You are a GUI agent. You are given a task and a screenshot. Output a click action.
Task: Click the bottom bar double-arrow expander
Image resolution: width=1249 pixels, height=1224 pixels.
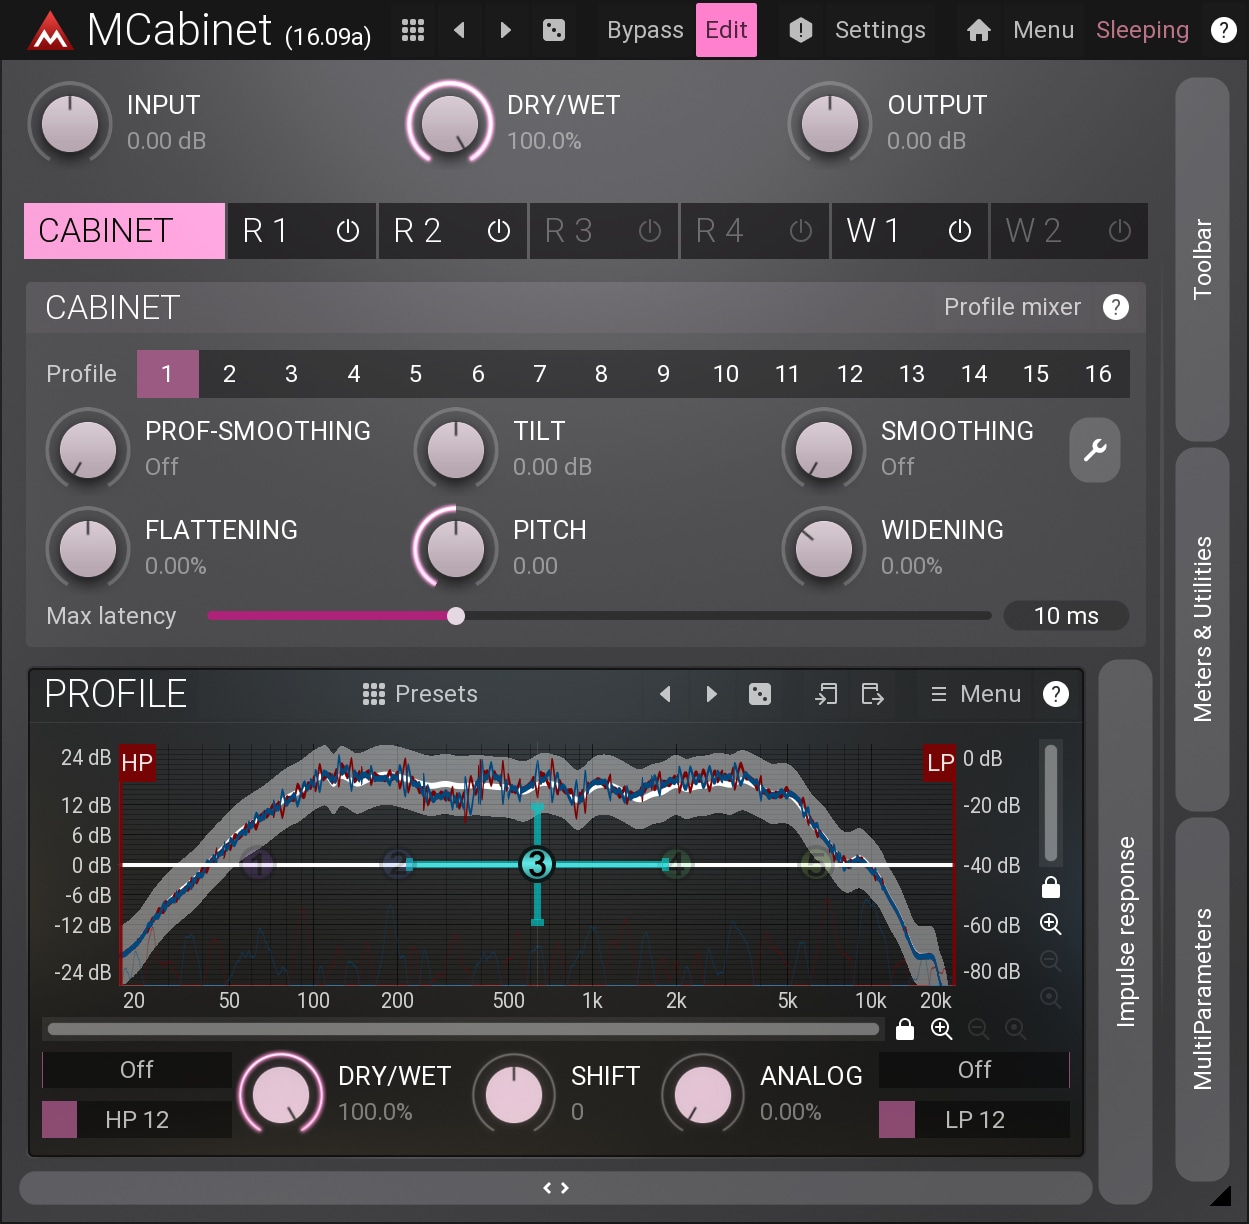click(556, 1188)
